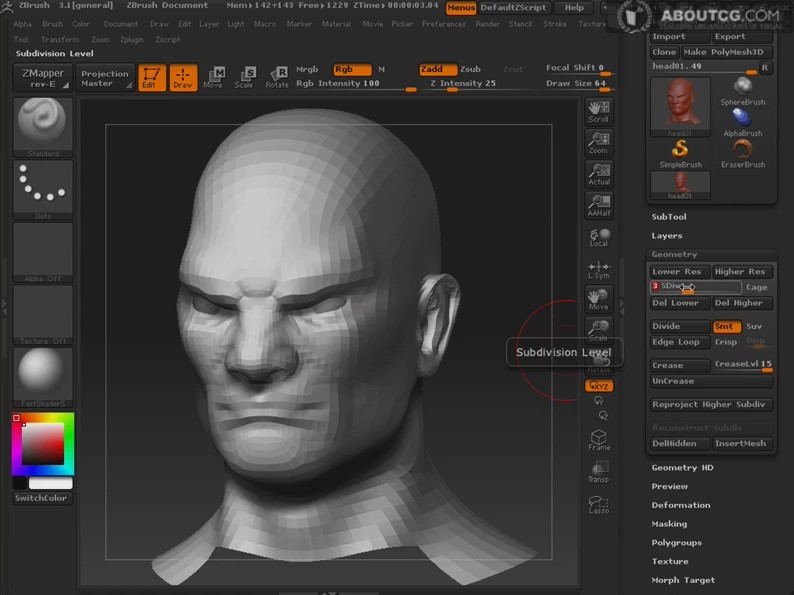Expand the Layers panel
The height and width of the screenshot is (595, 794).
667,235
